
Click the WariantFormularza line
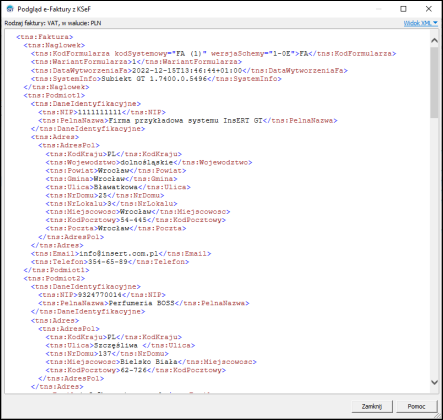click(136, 62)
